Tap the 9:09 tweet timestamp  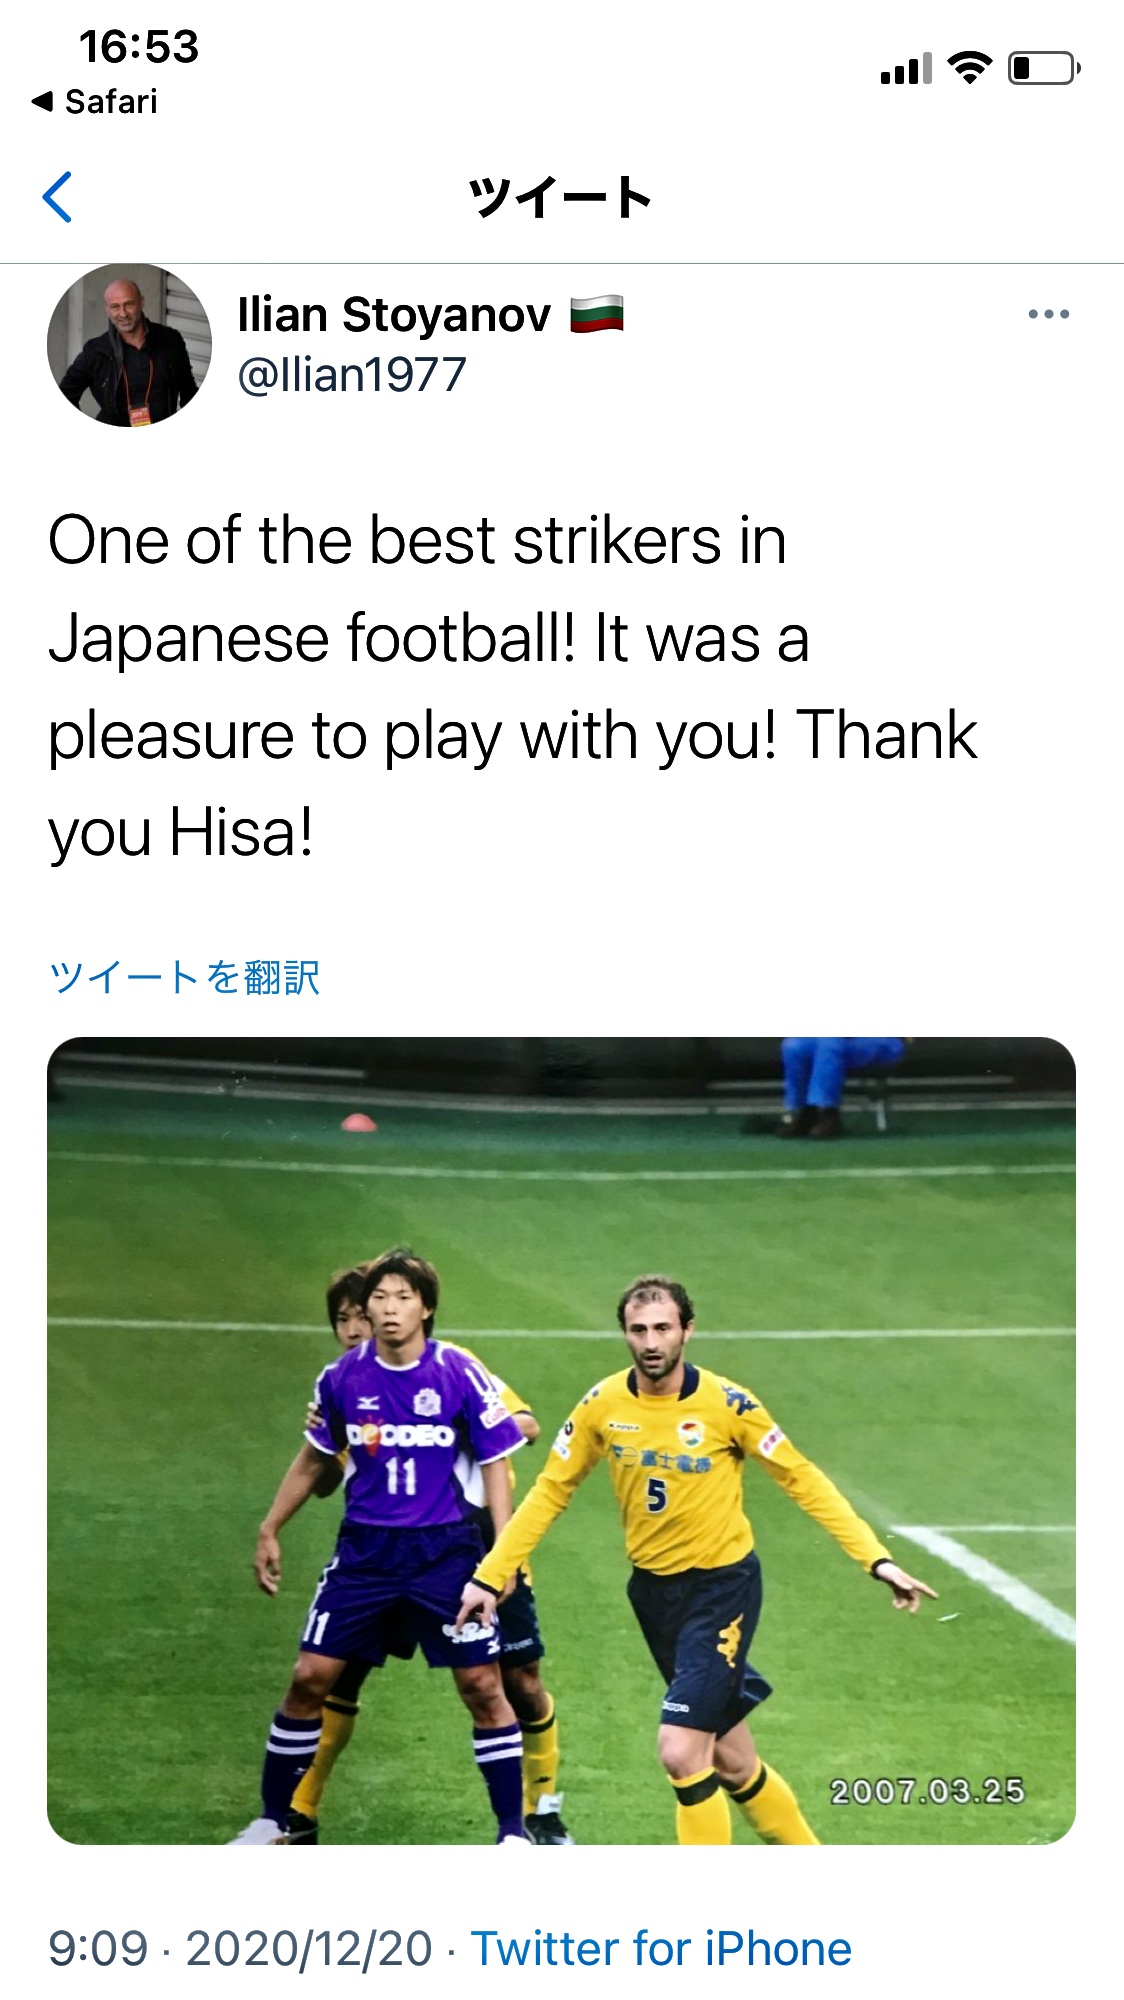tap(98, 1949)
